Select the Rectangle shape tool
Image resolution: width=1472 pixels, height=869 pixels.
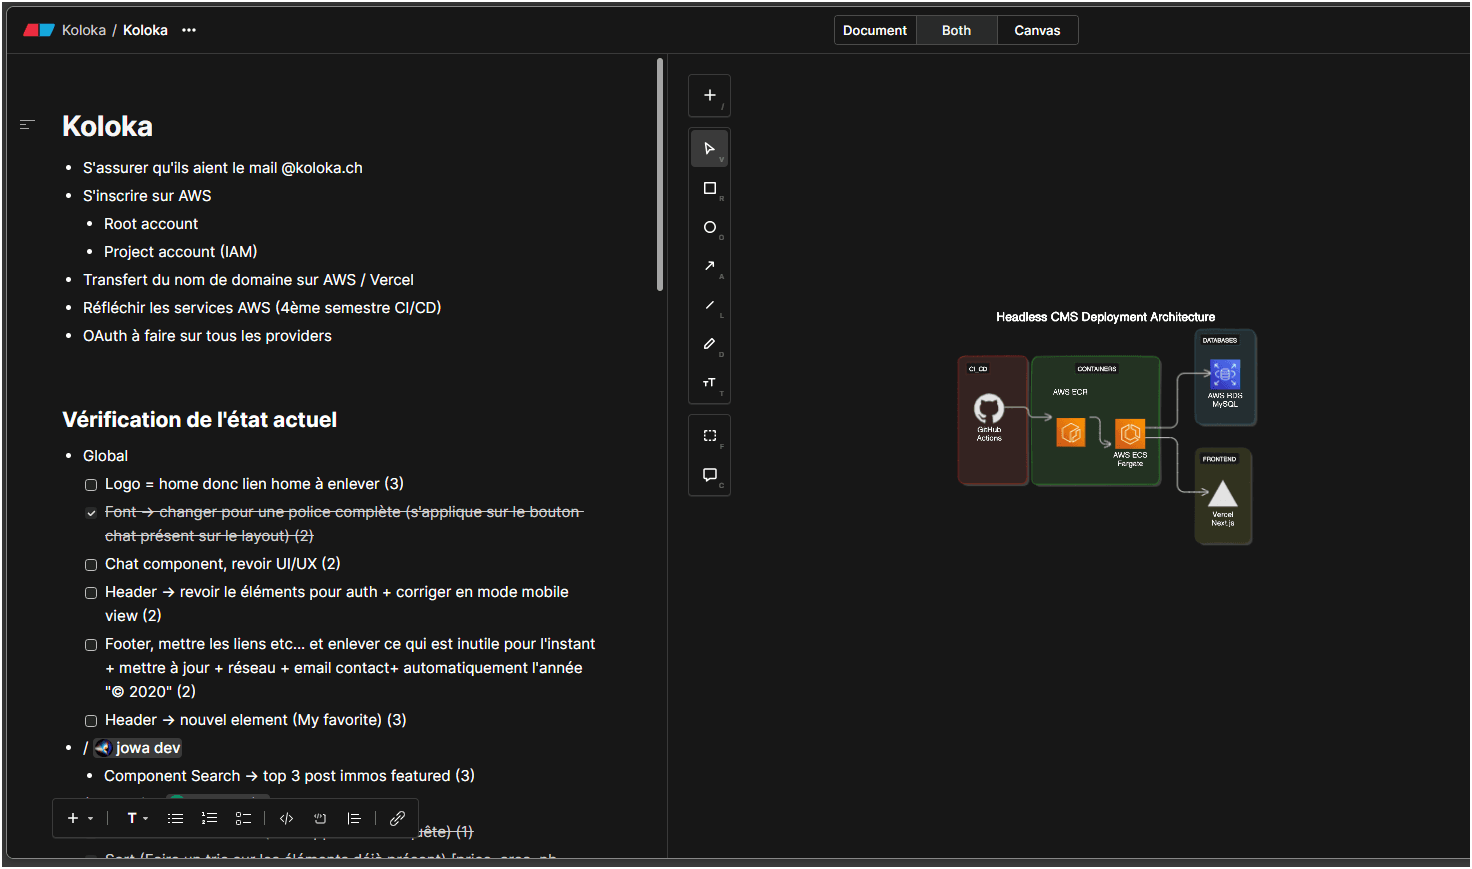(x=709, y=188)
